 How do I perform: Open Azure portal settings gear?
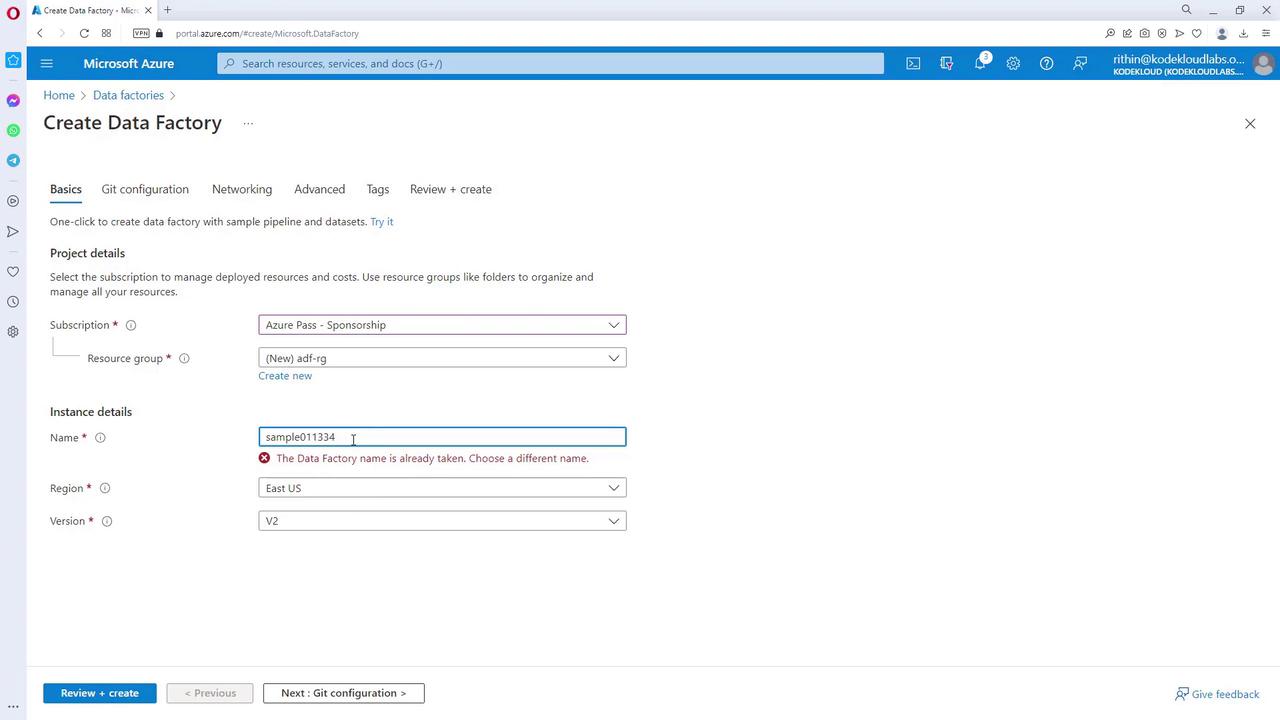click(x=1013, y=63)
